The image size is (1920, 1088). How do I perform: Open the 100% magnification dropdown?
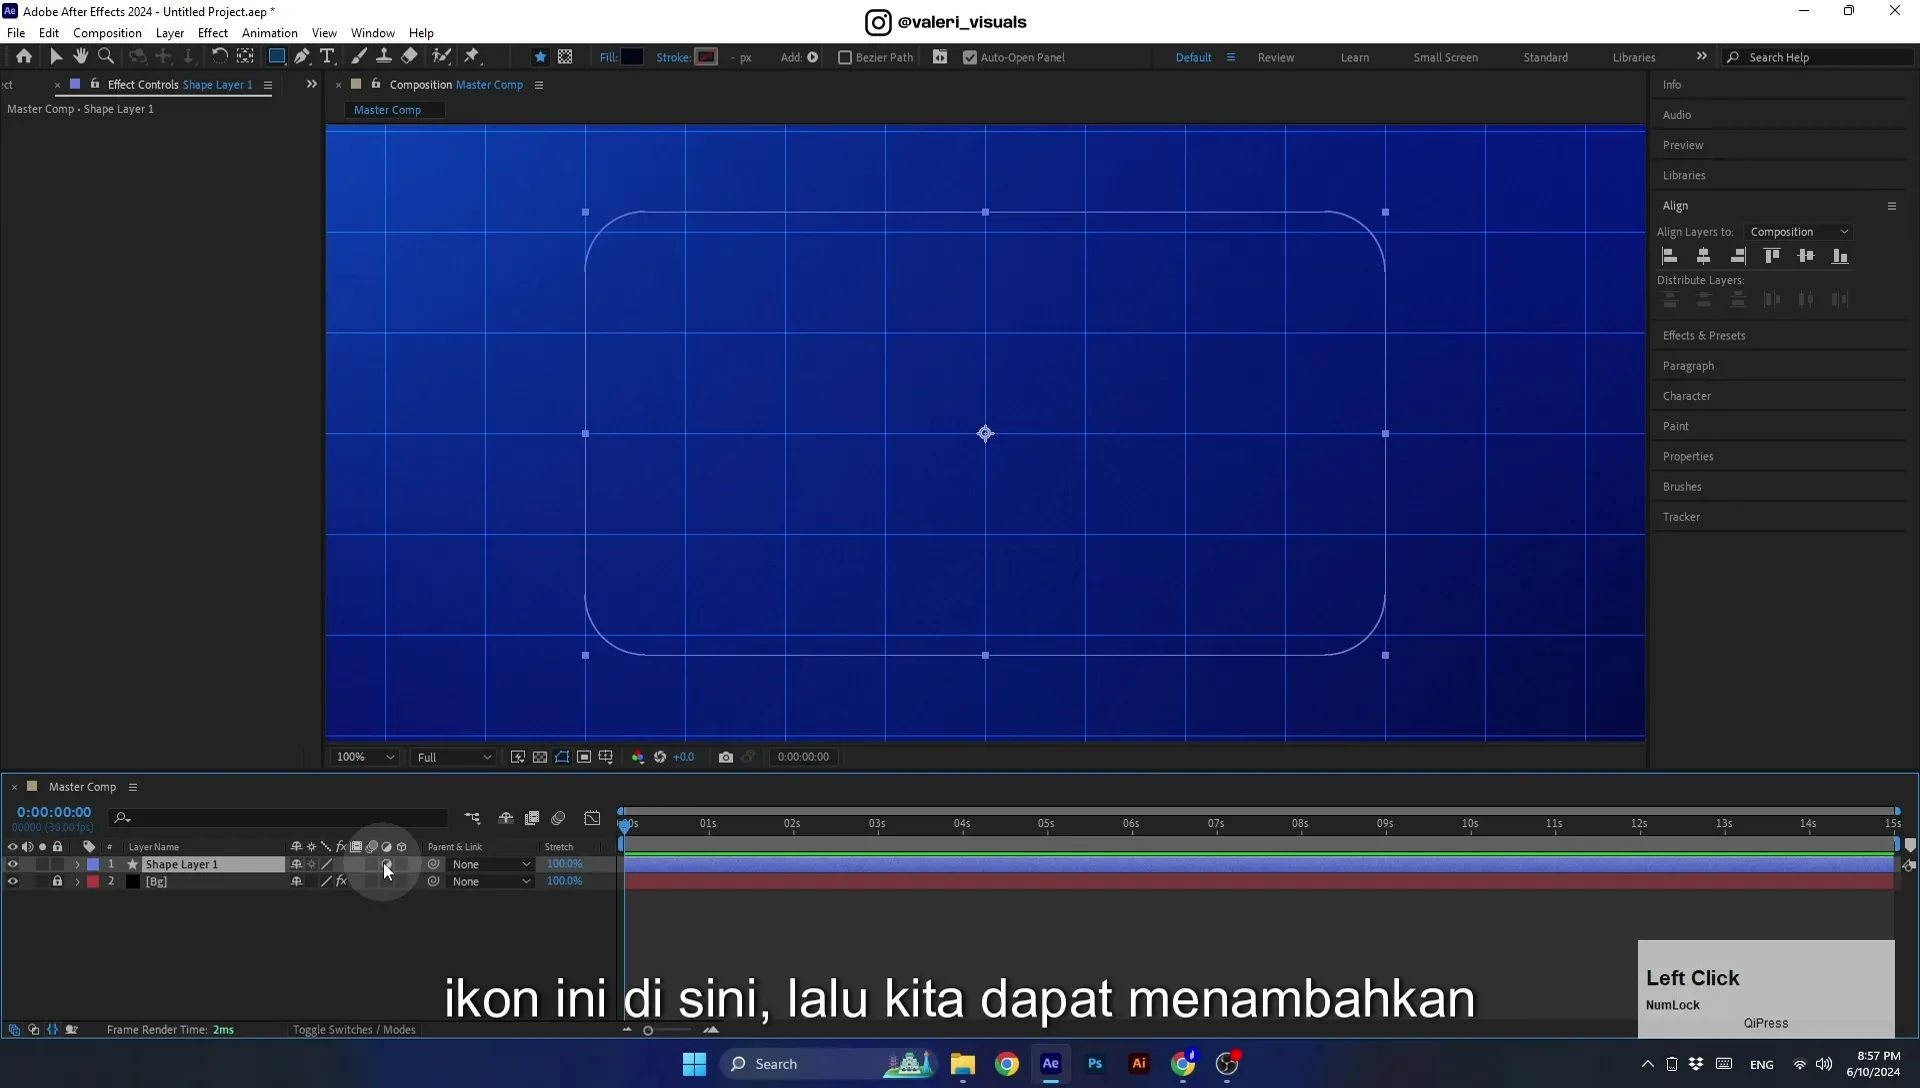tap(365, 757)
